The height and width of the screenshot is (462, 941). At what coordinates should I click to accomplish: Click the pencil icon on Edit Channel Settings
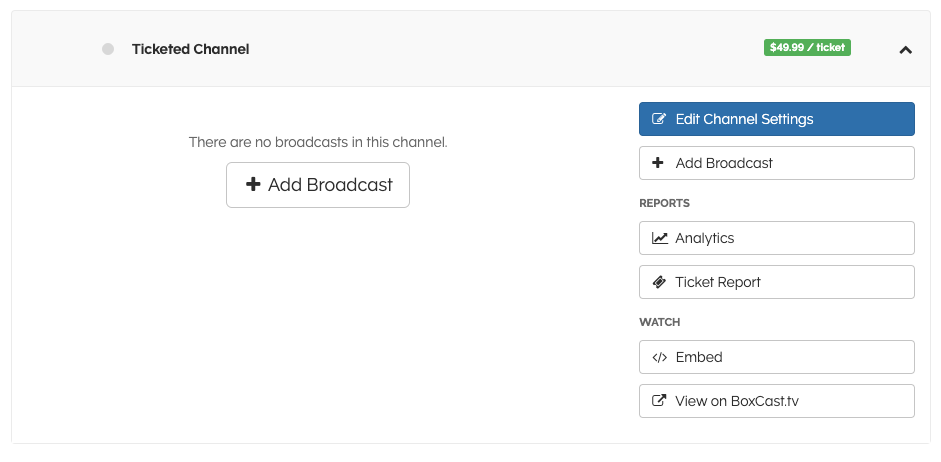659,119
